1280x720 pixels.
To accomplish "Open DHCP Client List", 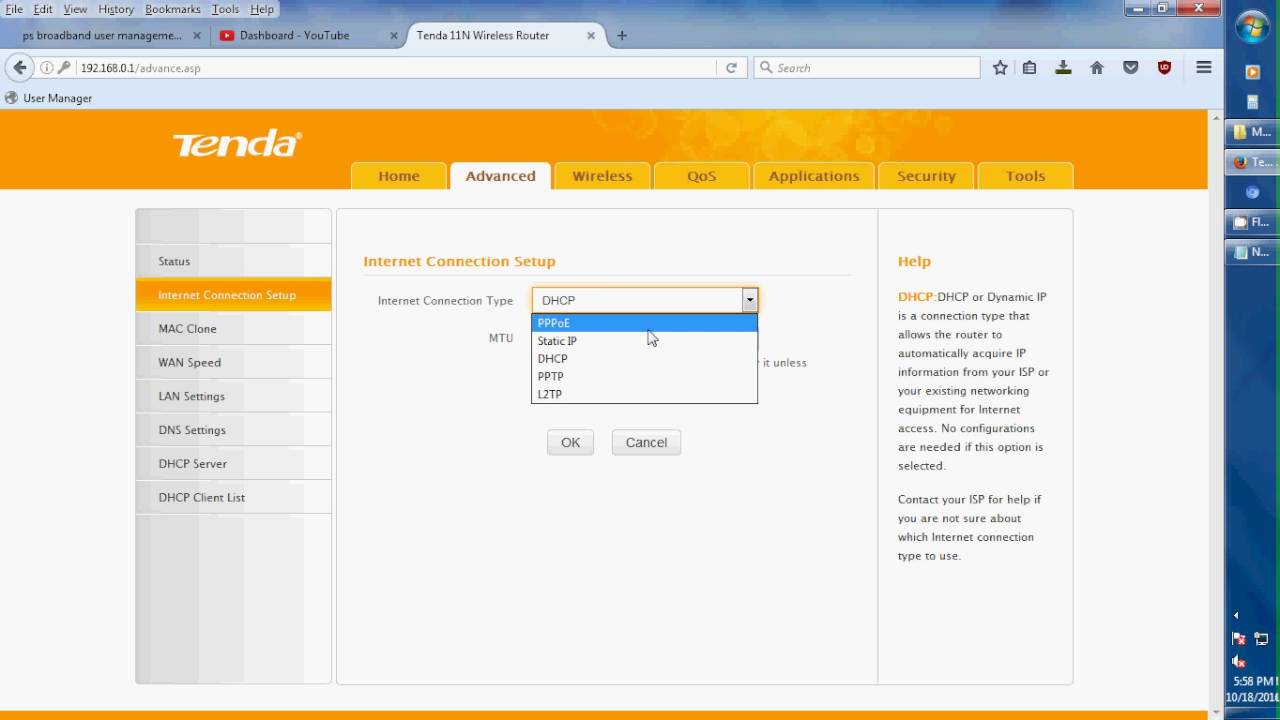I will coord(233,497).
